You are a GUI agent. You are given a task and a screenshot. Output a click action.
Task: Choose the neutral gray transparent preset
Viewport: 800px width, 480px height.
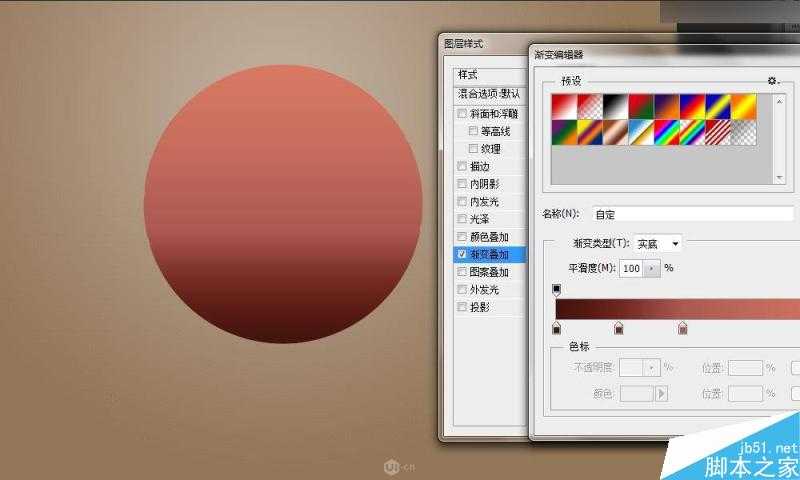pyautogui.click(x=744, y=133)
